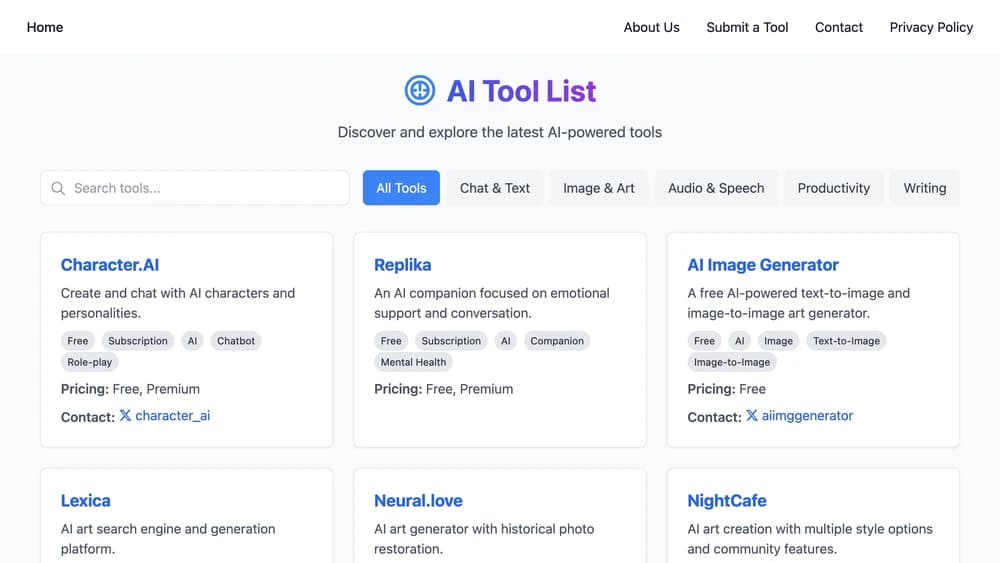This screenshot has width=1000, height=563.
Task: Click Image tag on AI Image Generator card
Action: coord(779,340)
